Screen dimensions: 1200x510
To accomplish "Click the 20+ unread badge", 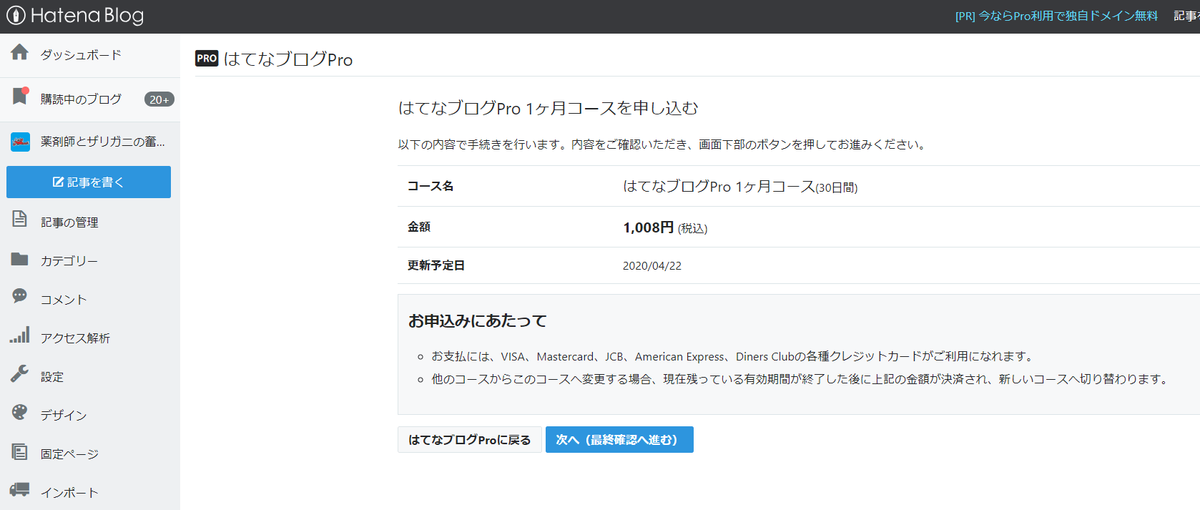I will coord(160,99).
